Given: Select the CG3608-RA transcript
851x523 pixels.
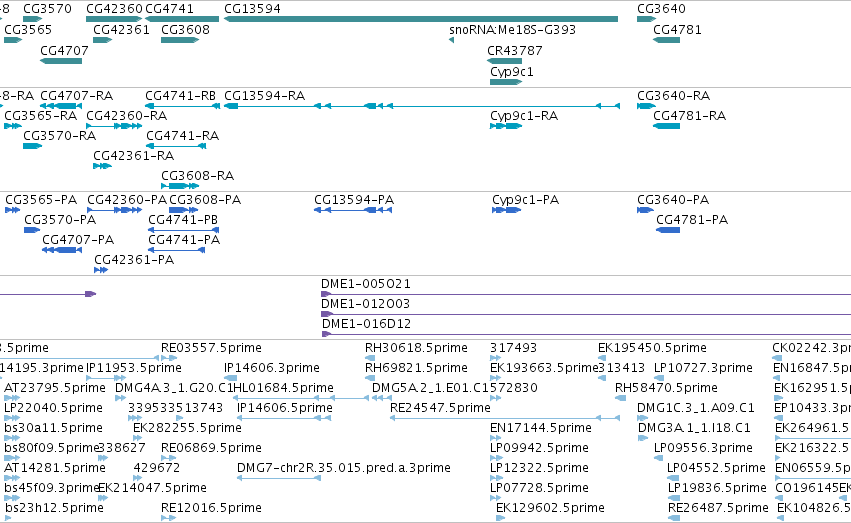Looking at the screenshot, I should (x=180, y=186).
